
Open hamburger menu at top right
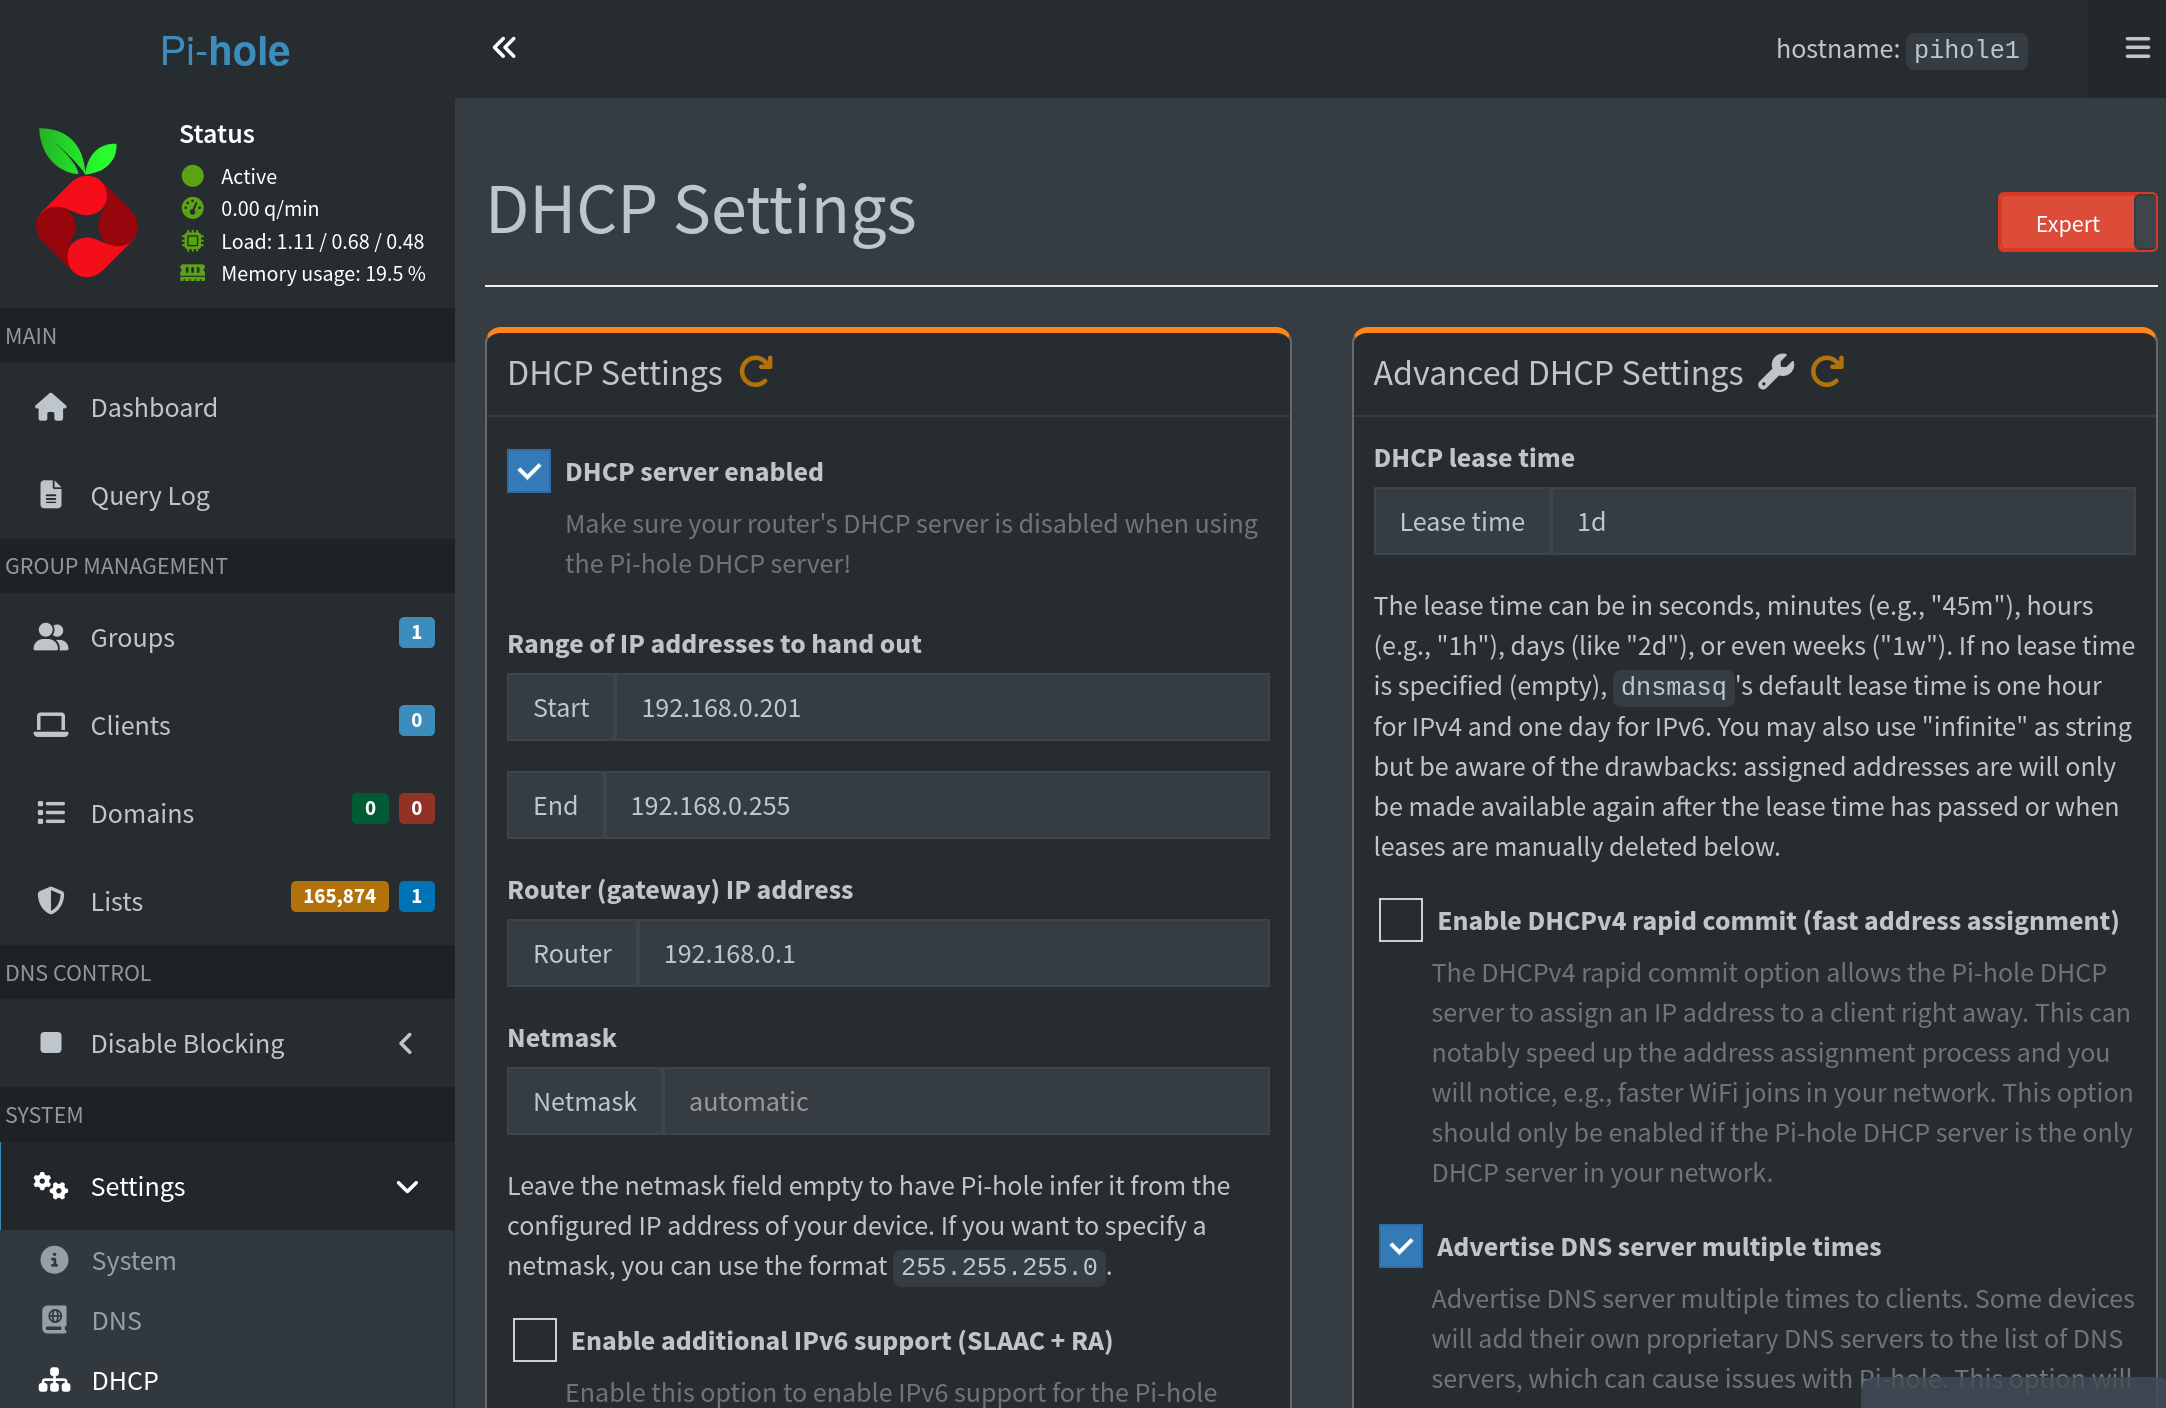pos(2137,48)
